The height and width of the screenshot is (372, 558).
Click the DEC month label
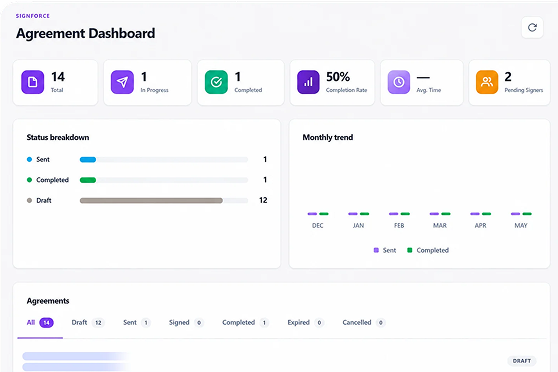318,226
